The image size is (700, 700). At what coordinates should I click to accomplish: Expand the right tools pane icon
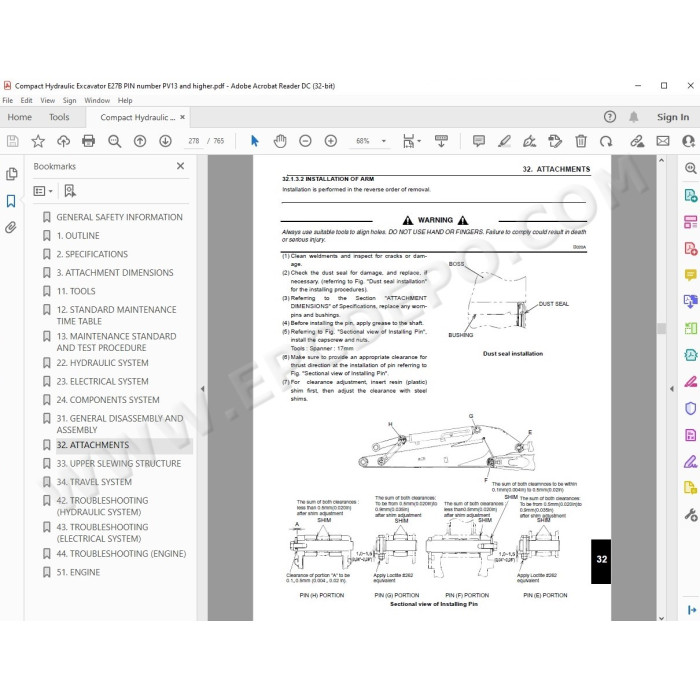(692, 610)
